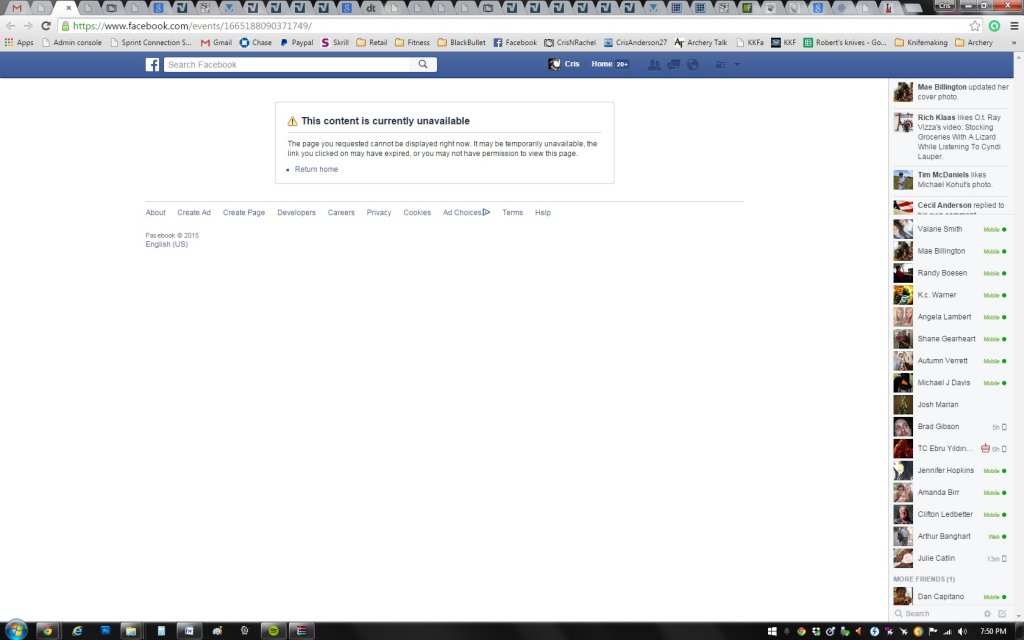Click the green extension icon in toolbar

[x=994, y=26]
